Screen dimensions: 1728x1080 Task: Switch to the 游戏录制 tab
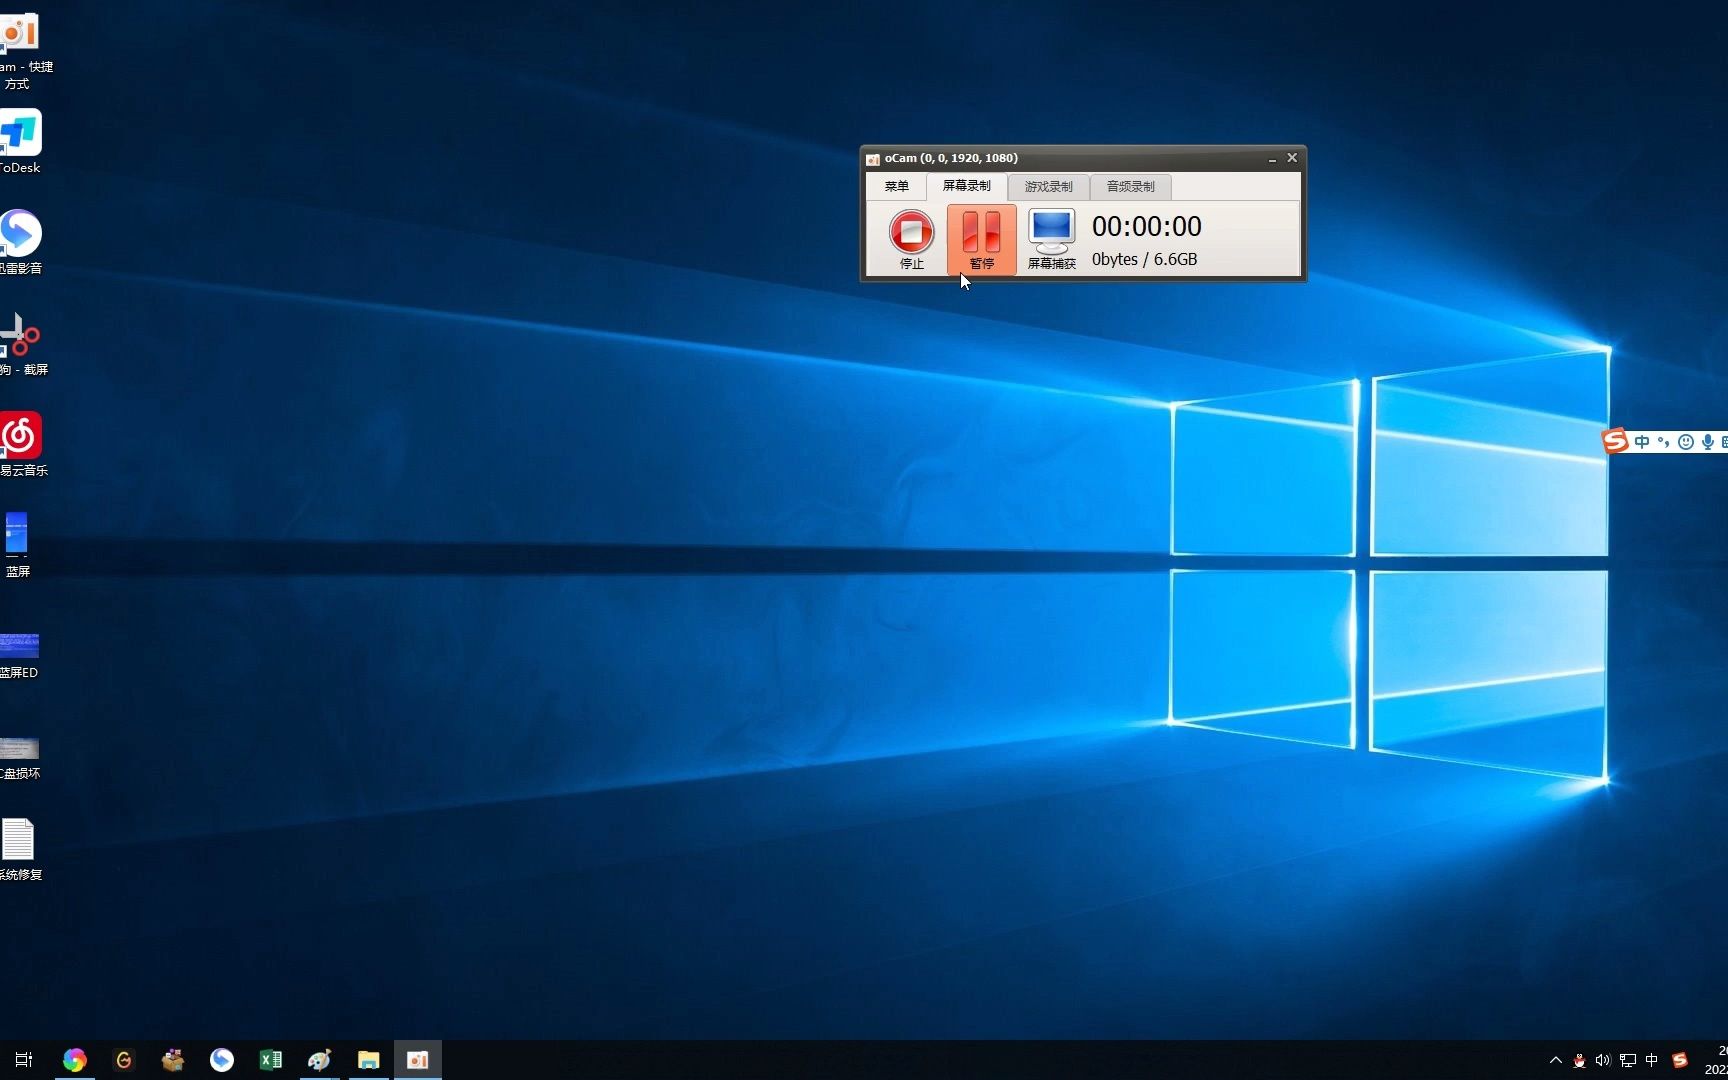1048,187
